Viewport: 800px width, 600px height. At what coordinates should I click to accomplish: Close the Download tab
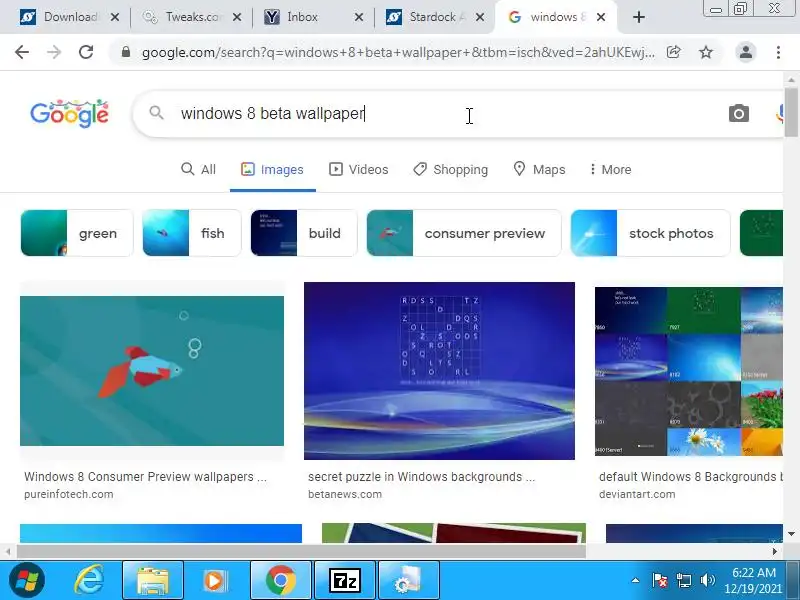115,17
